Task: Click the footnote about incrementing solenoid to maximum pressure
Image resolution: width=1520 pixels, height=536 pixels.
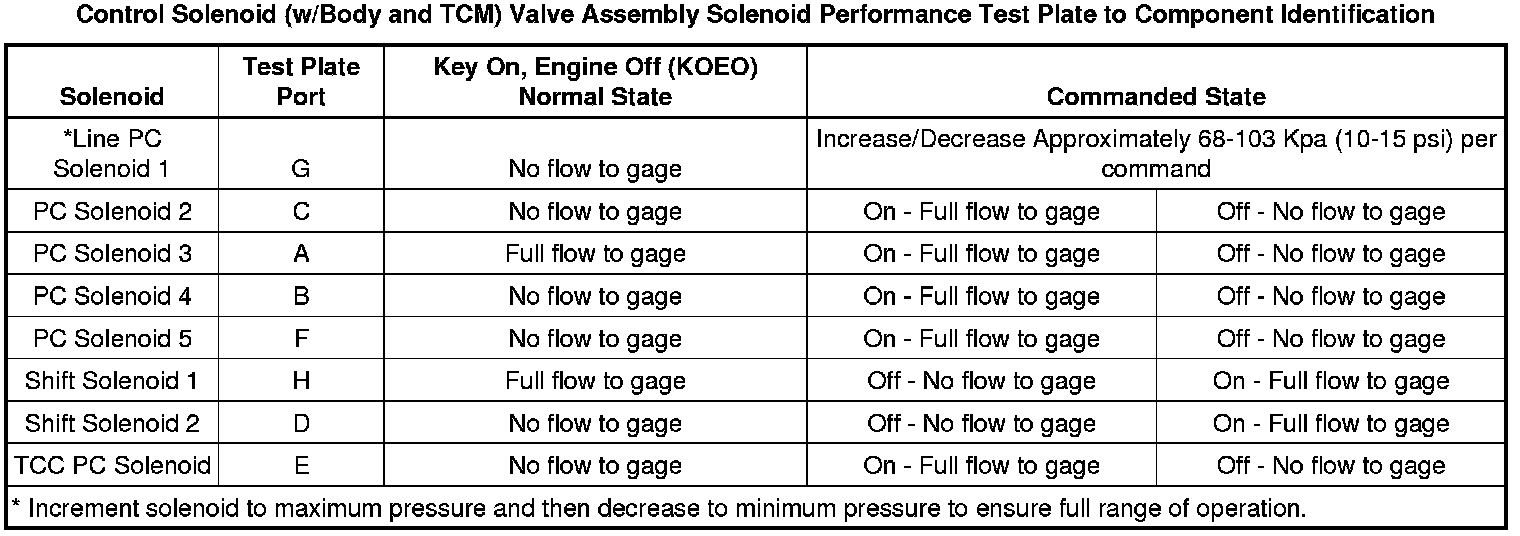Action: pos(658,508)
